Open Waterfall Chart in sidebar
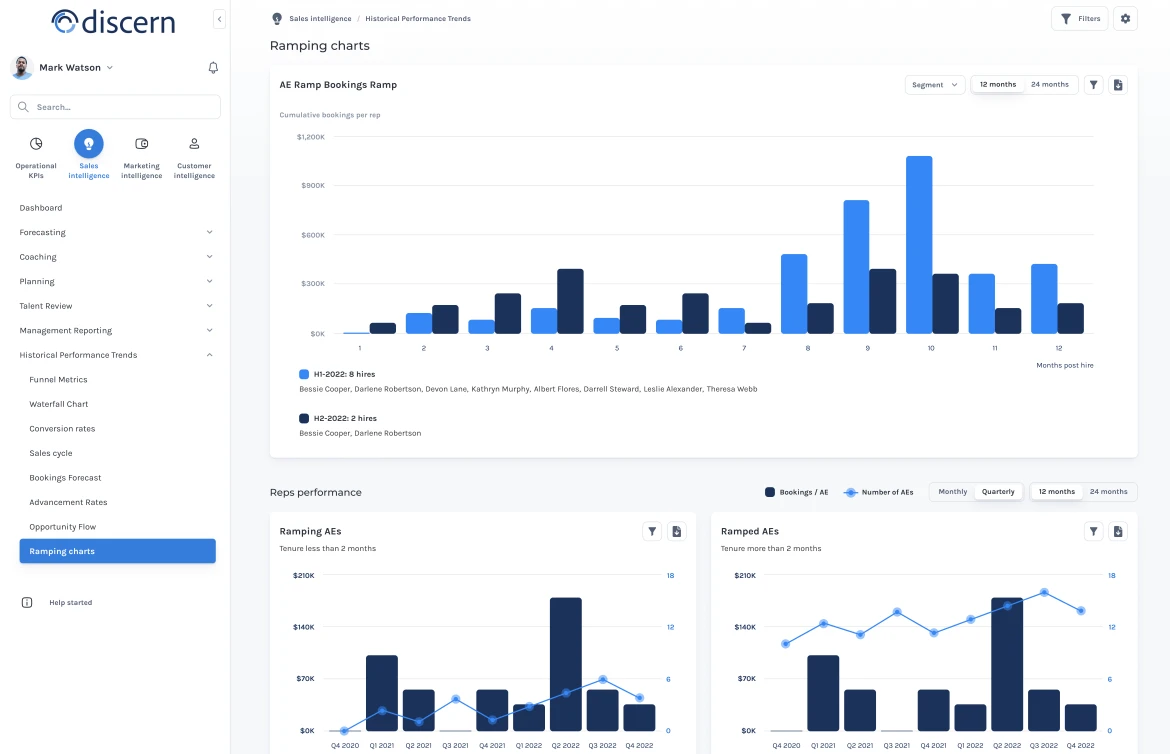The width and height of the screenshot is (1170, 754). 59,404
